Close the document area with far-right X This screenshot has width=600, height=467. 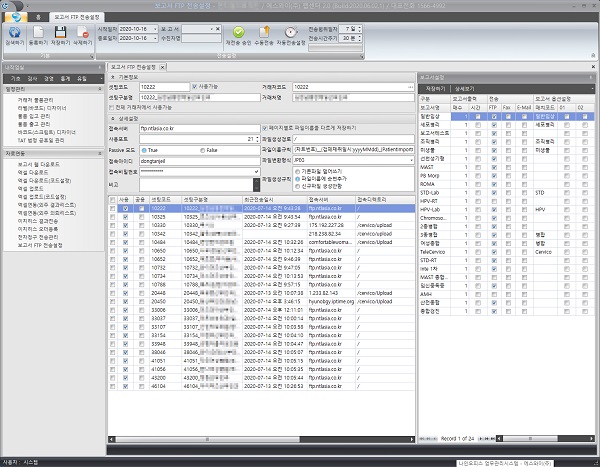point(593,67)
